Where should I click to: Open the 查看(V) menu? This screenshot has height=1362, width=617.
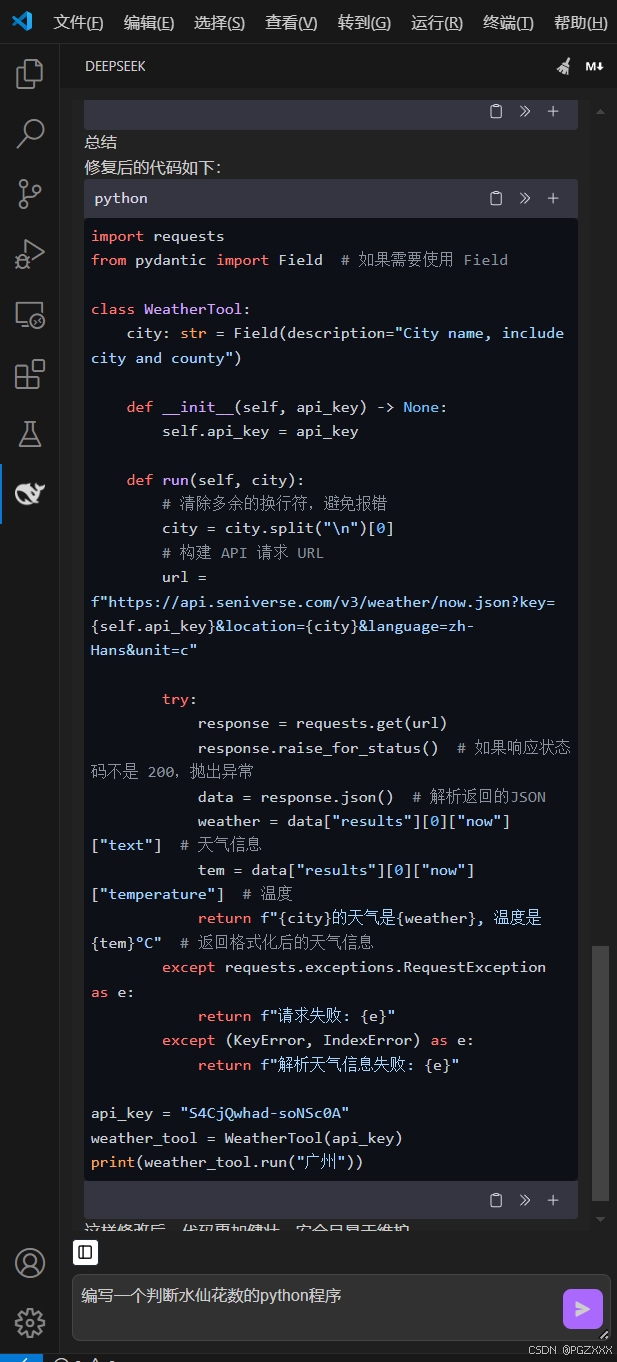[292, 23]
